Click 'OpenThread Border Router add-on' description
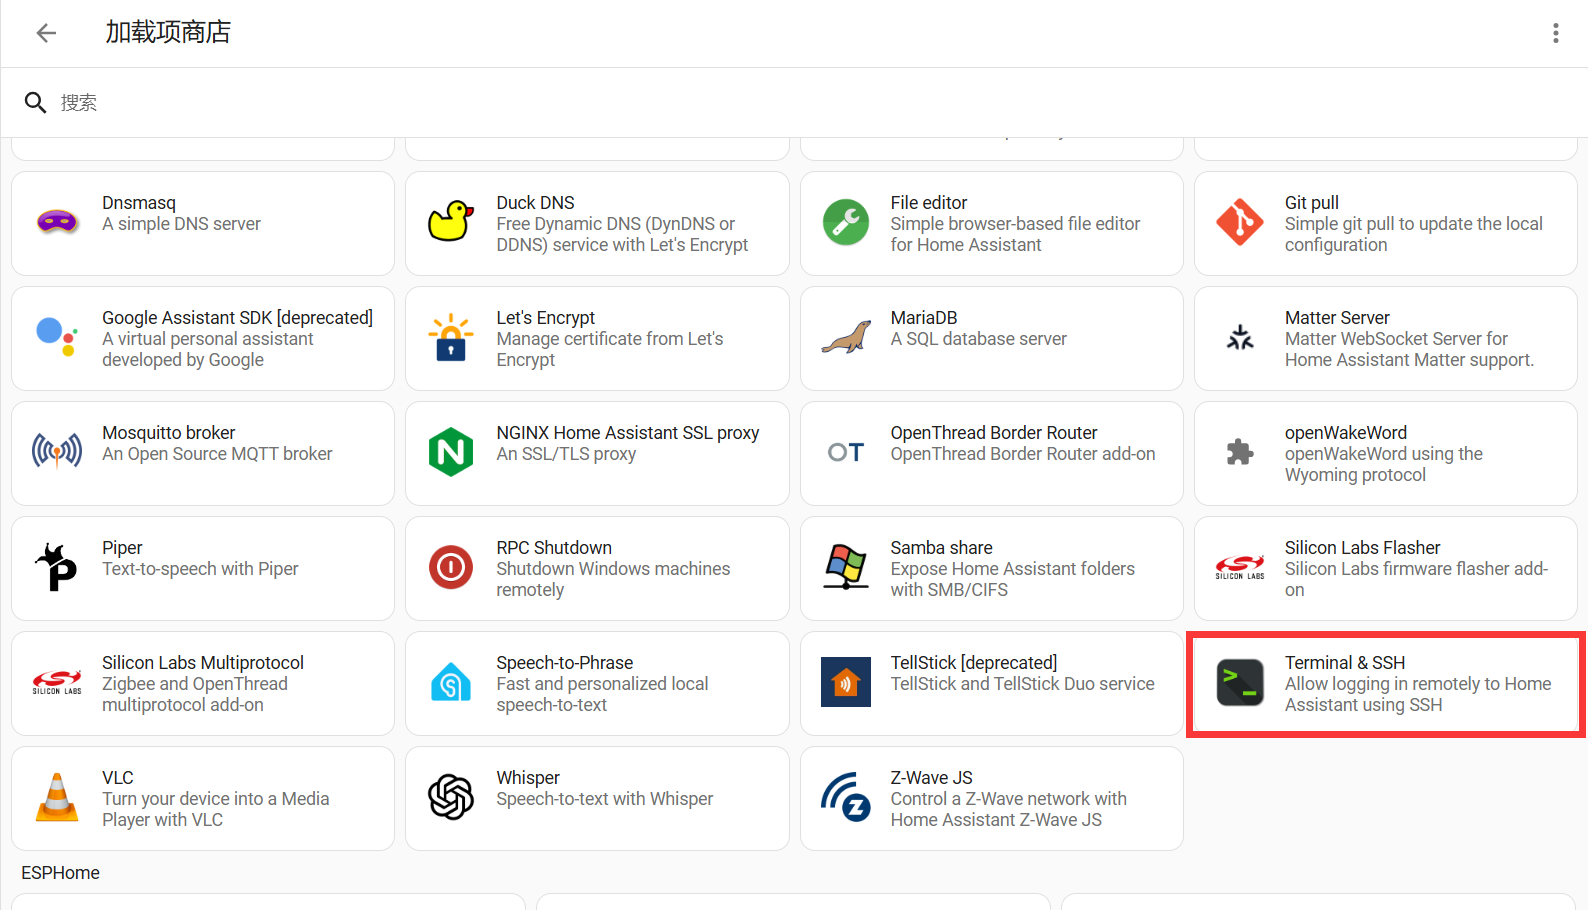Viewport: 1588px width, 910px height. pos(1023,454)
